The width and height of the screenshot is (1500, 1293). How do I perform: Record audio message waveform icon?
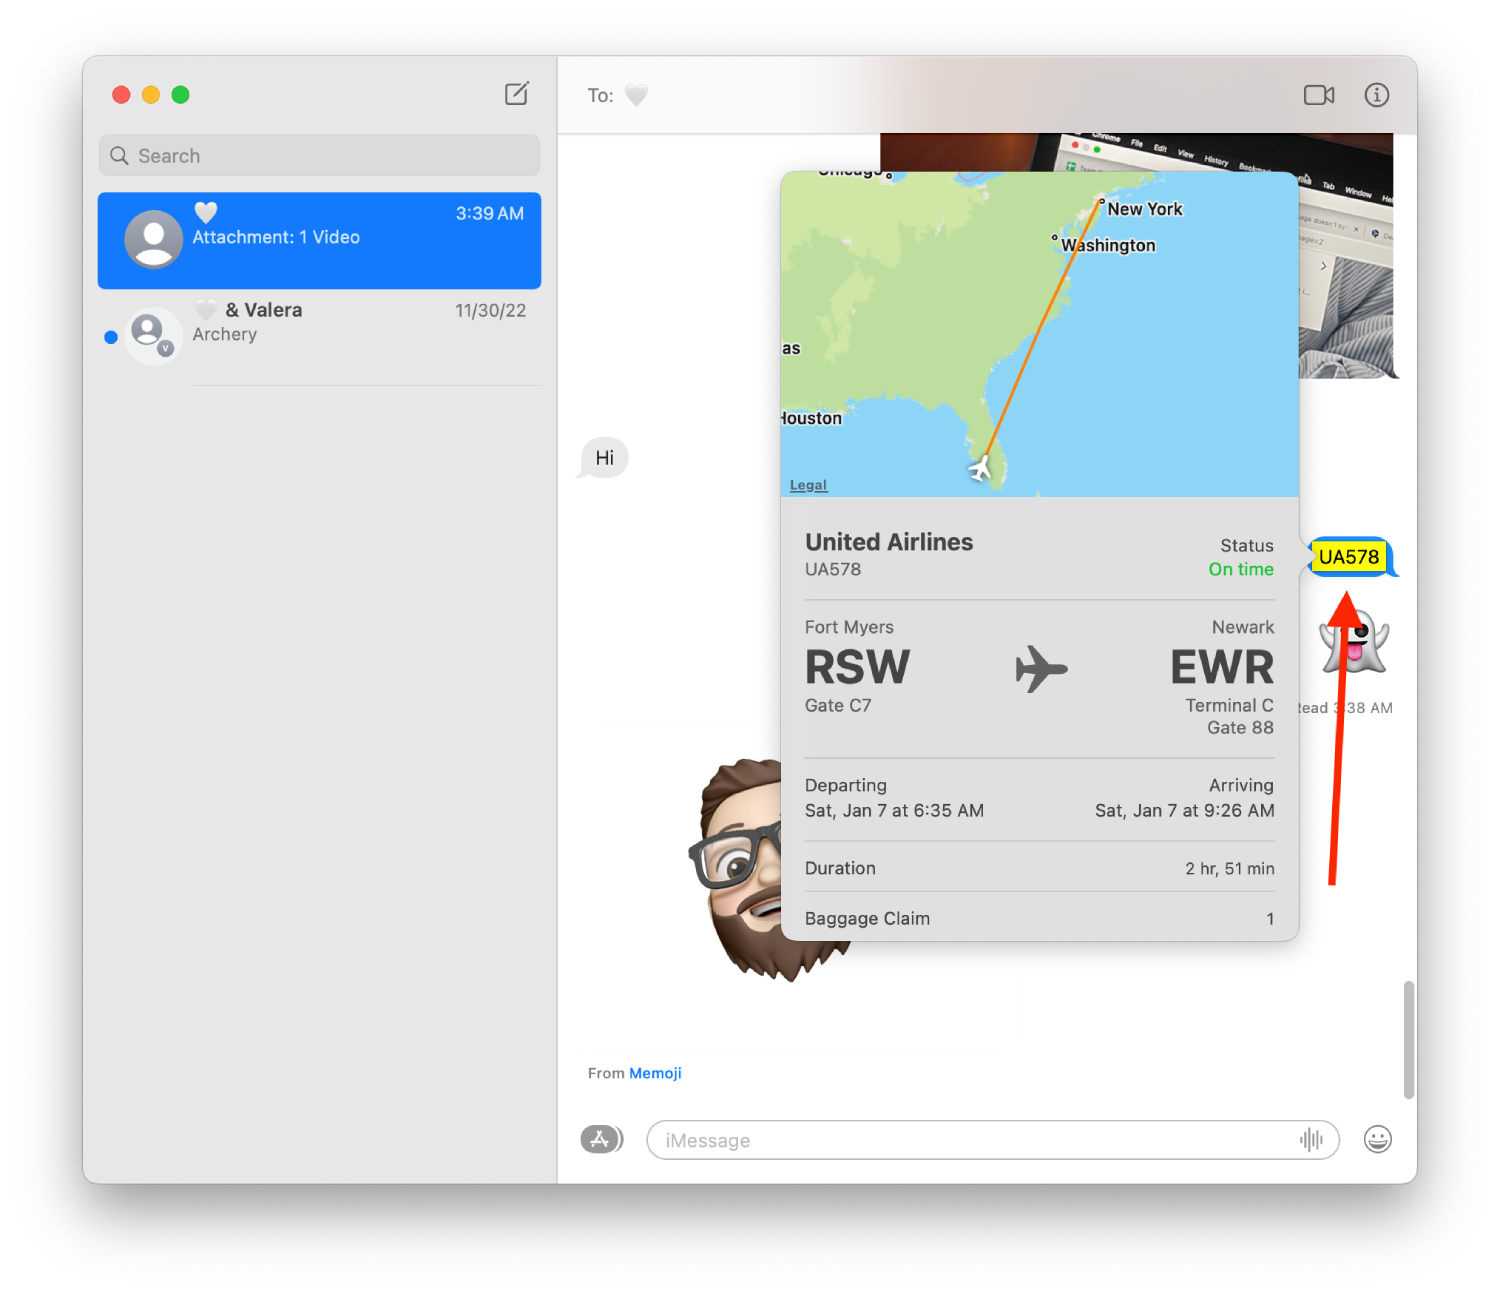pyautogui.click(x=1311, y=1140)
